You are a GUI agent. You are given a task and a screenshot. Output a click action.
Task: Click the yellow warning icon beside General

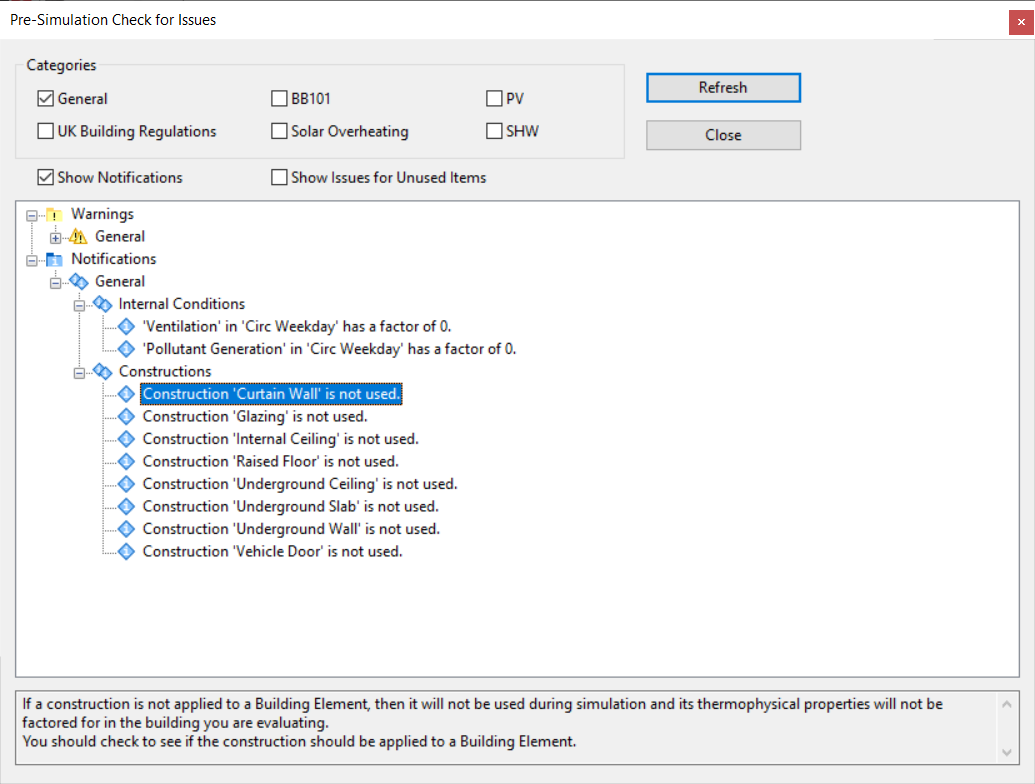[x=78, y=236]
